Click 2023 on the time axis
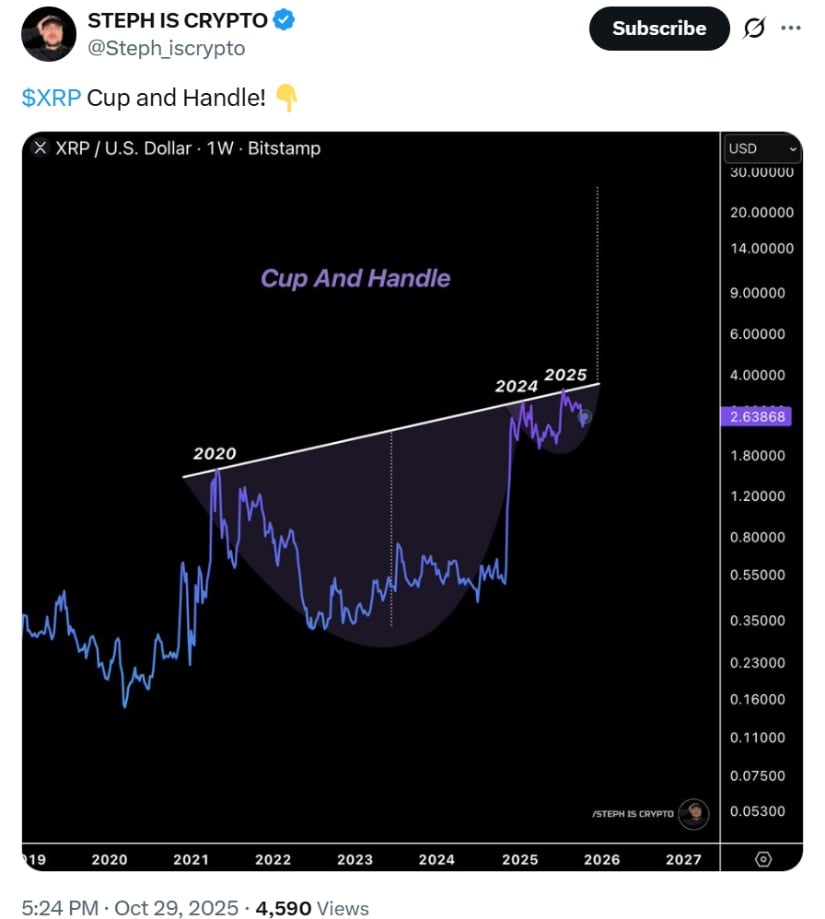825x919 pixels. click(355, 859)
